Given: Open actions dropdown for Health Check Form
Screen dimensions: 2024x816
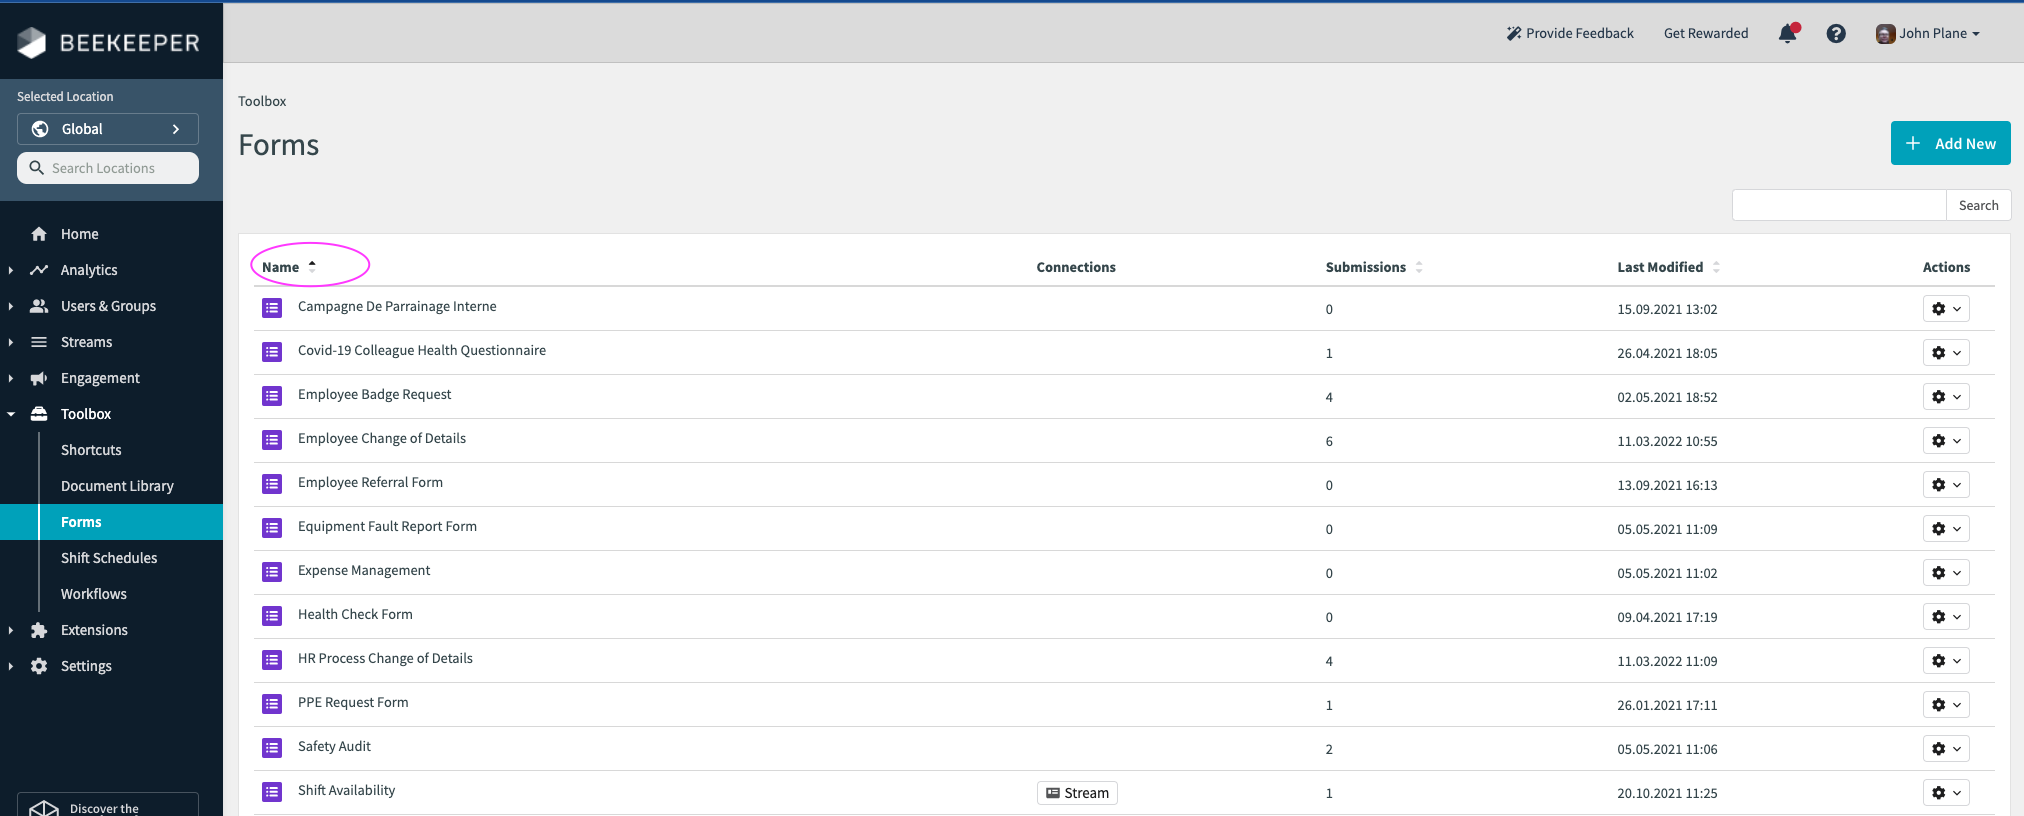Looking at the screenshot, I should 1946,617.
